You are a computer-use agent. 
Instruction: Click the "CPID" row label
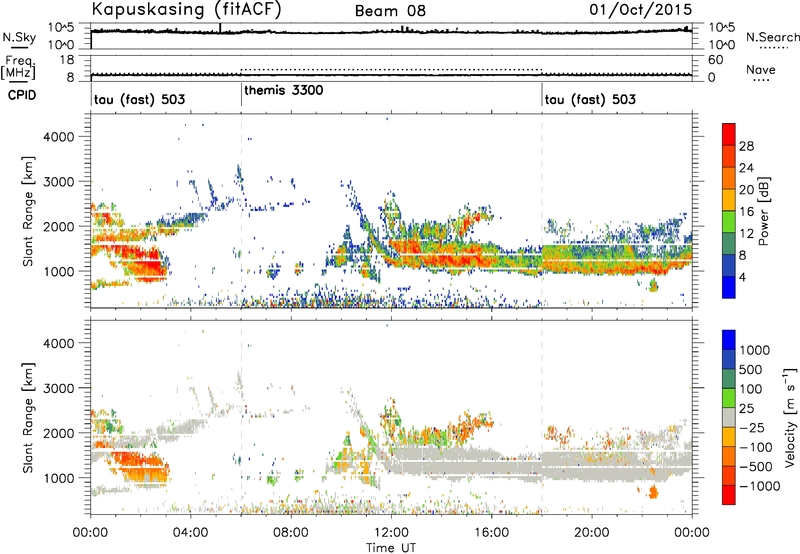tap(22, 95)
